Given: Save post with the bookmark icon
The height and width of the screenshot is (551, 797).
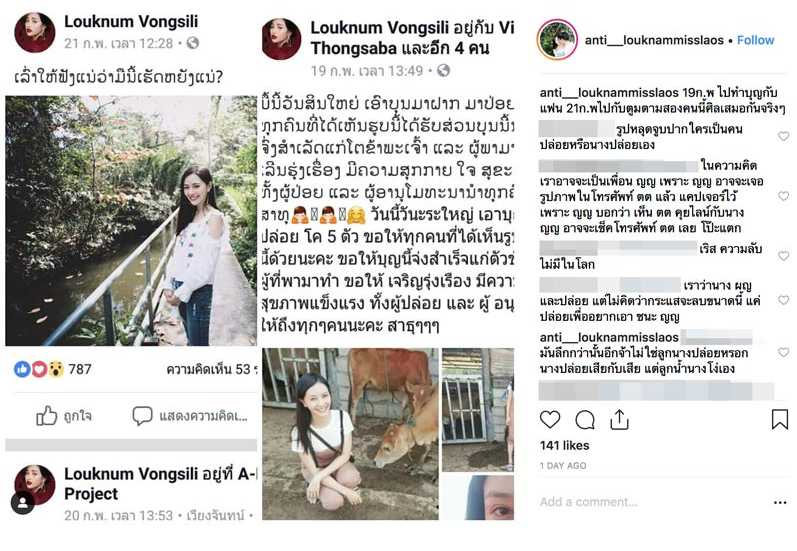Looking at the screenshot, I should pos(780,420).
